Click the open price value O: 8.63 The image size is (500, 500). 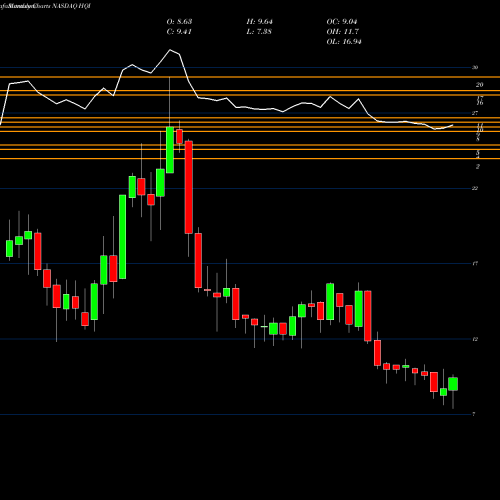click(179, 22)
